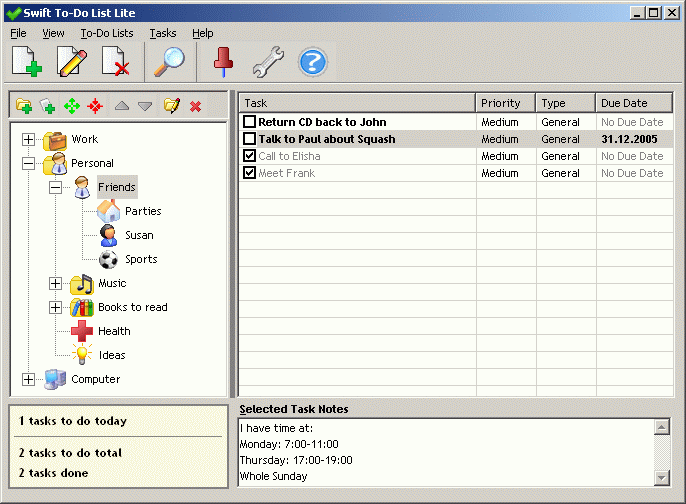
Task: Click the Ideas light bulb icon
Action: click(82, 355)
